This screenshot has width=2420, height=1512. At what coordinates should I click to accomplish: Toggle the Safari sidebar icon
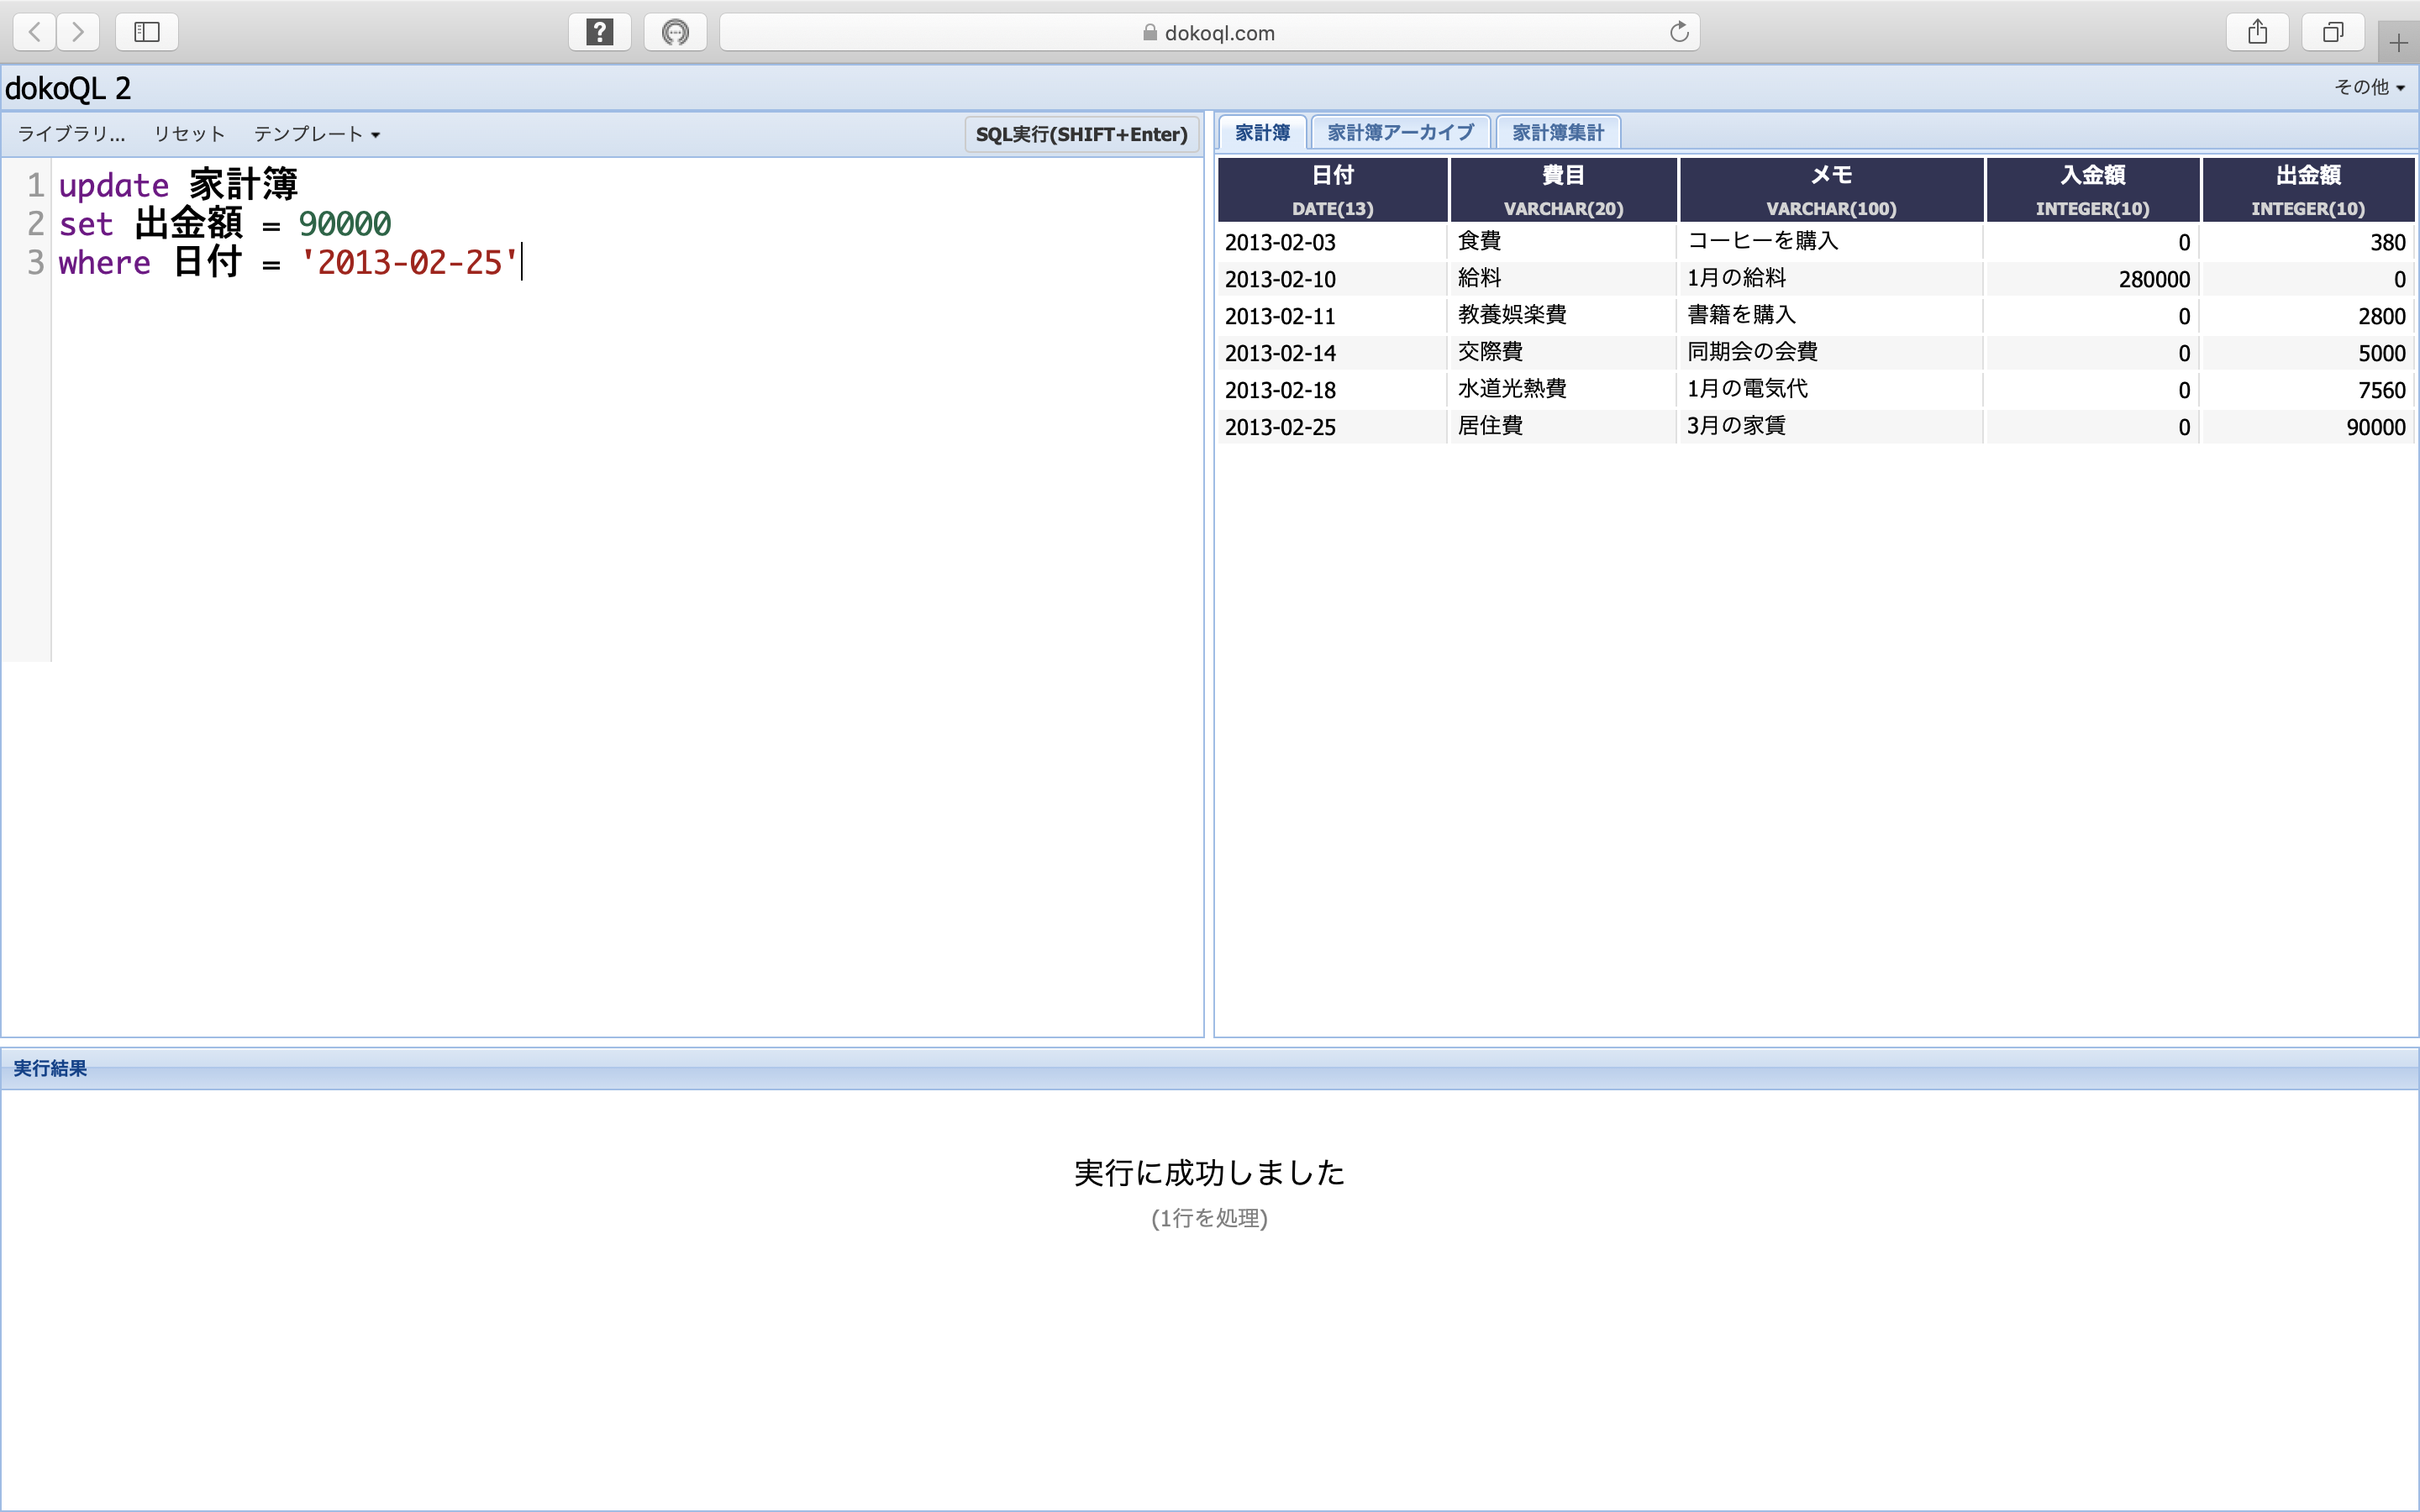tap(147, 32)
